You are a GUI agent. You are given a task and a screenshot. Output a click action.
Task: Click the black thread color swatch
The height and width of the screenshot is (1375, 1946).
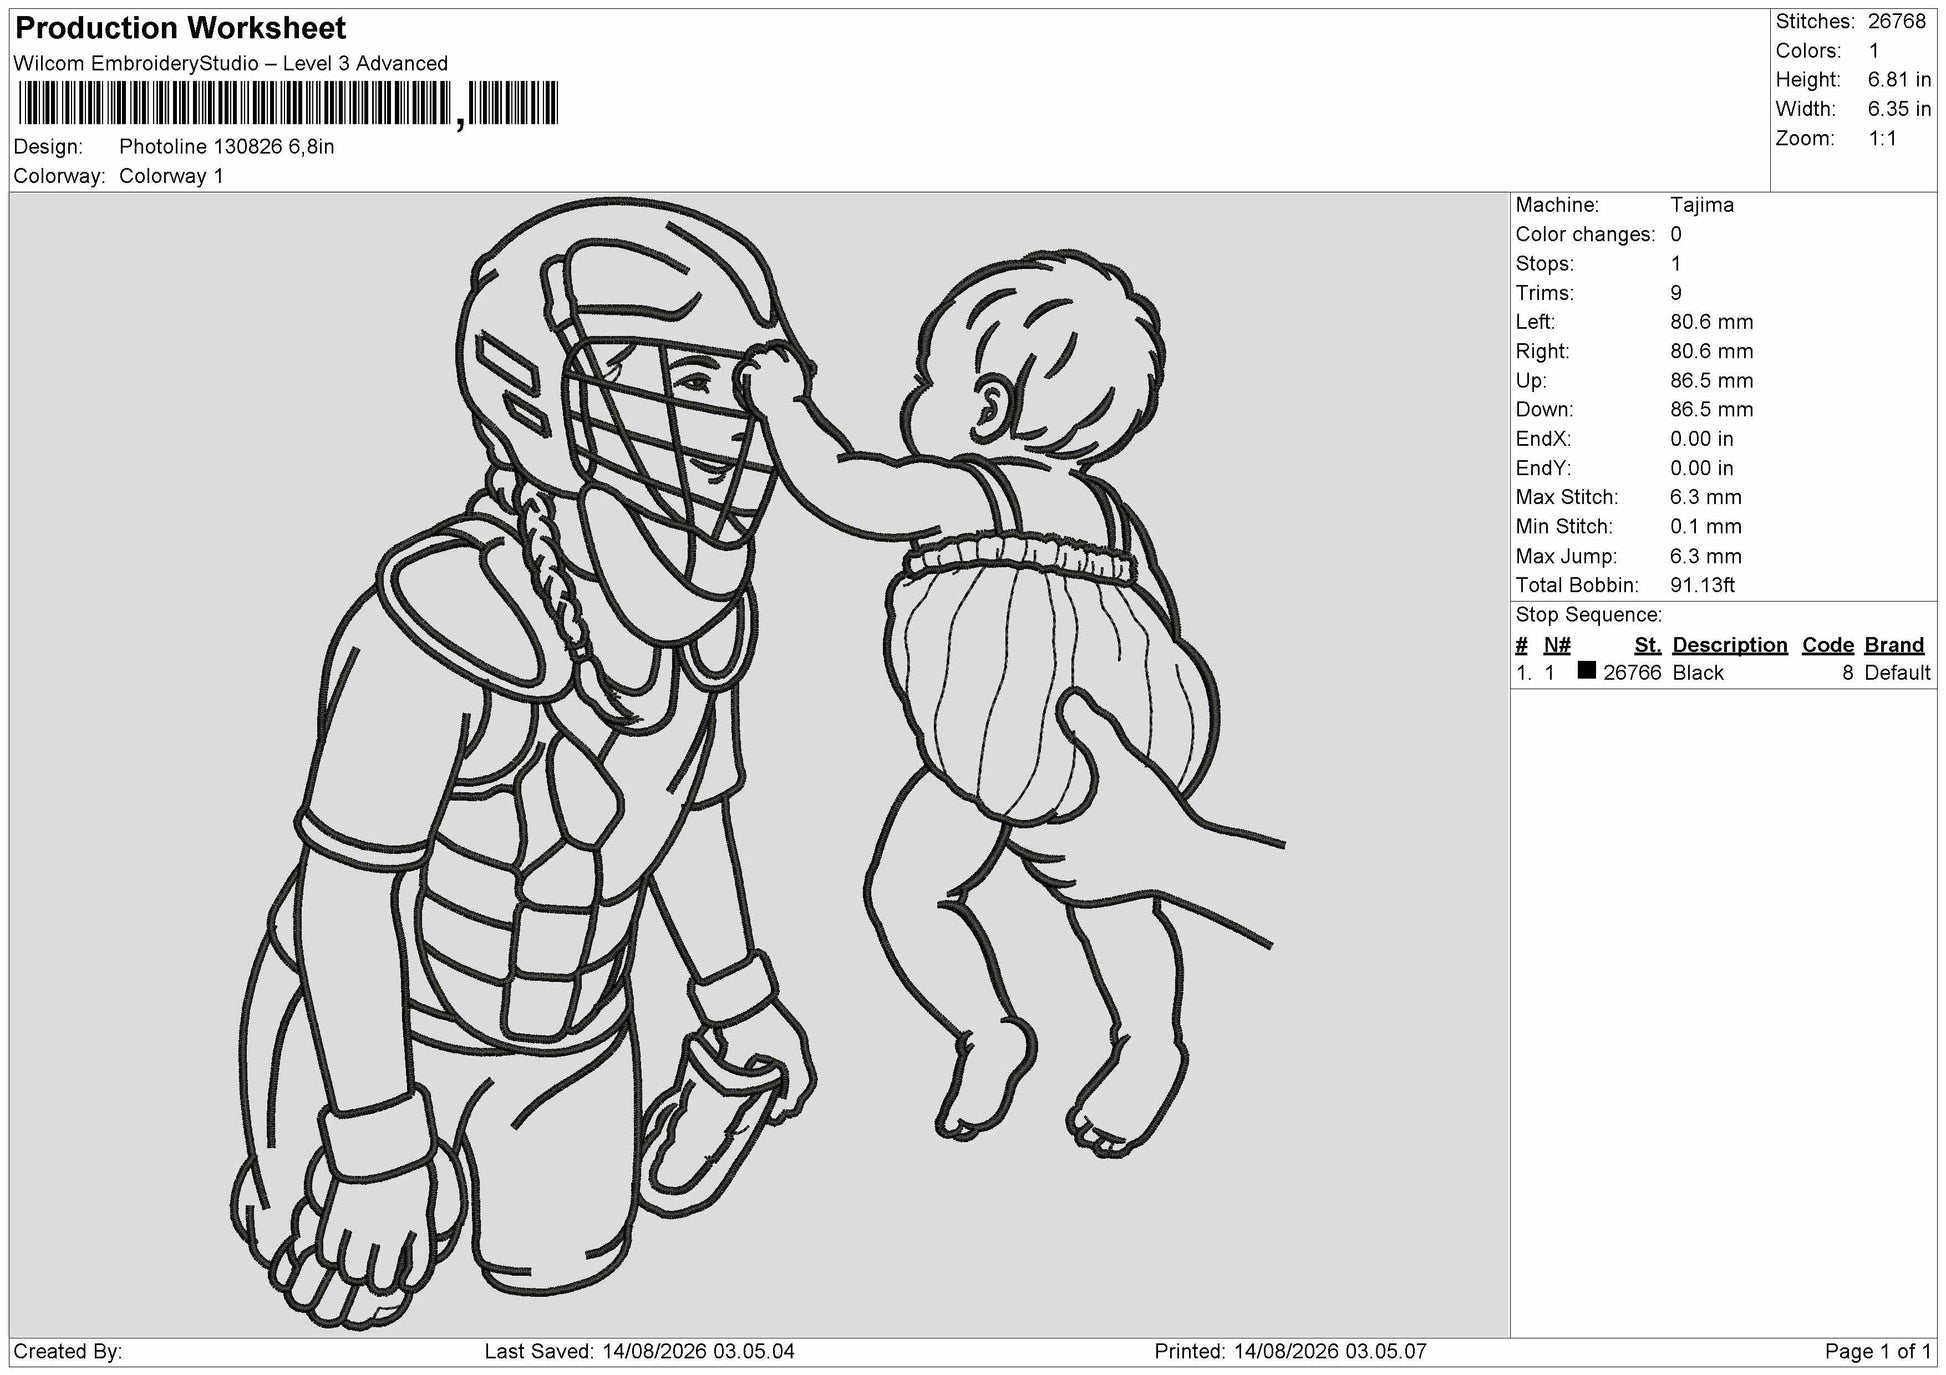coord(1586,671)
